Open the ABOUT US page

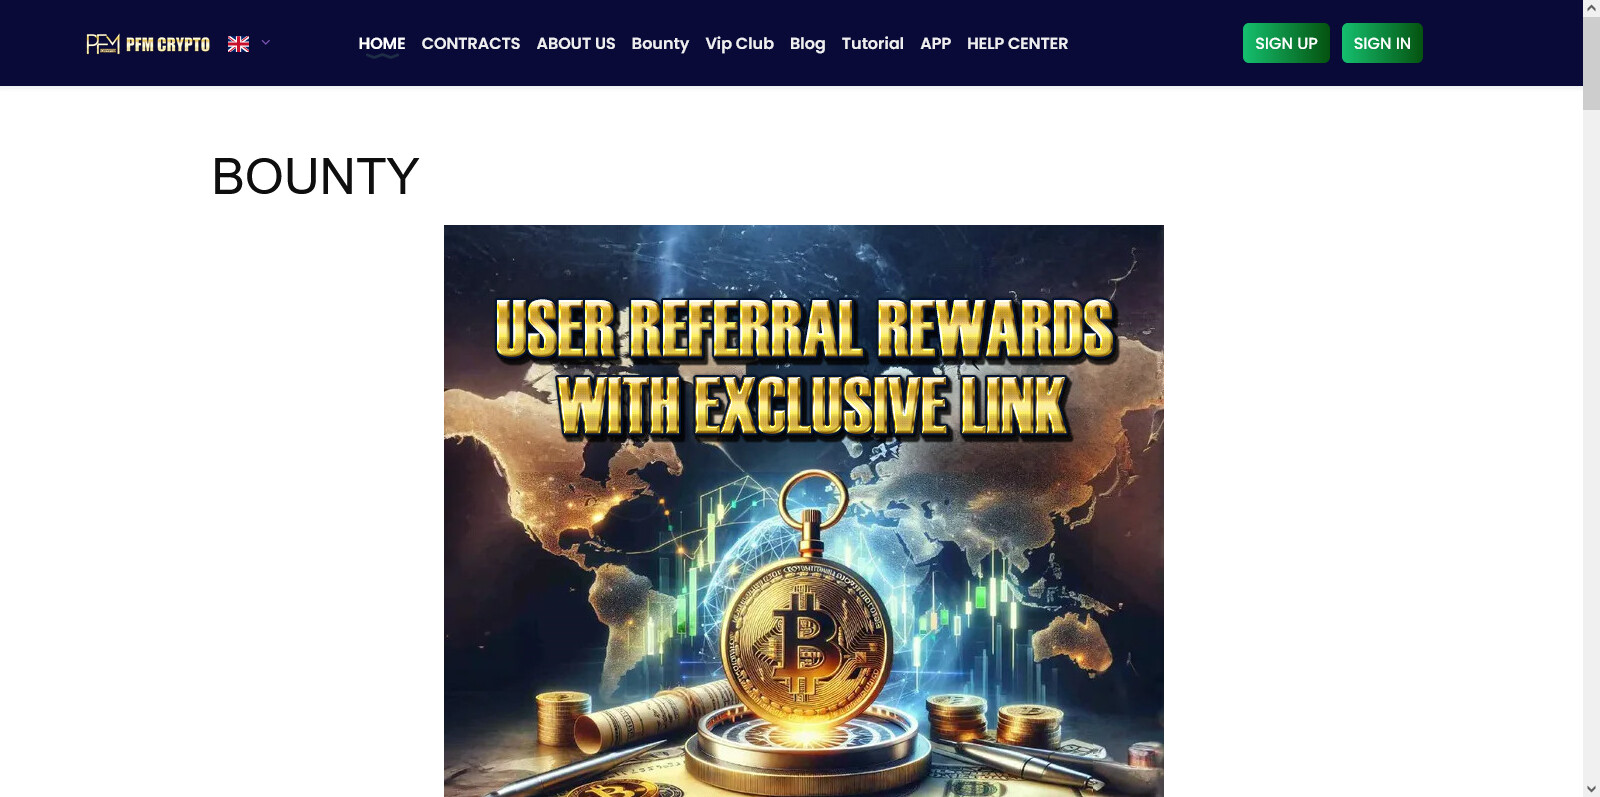(x=576, y=43)
